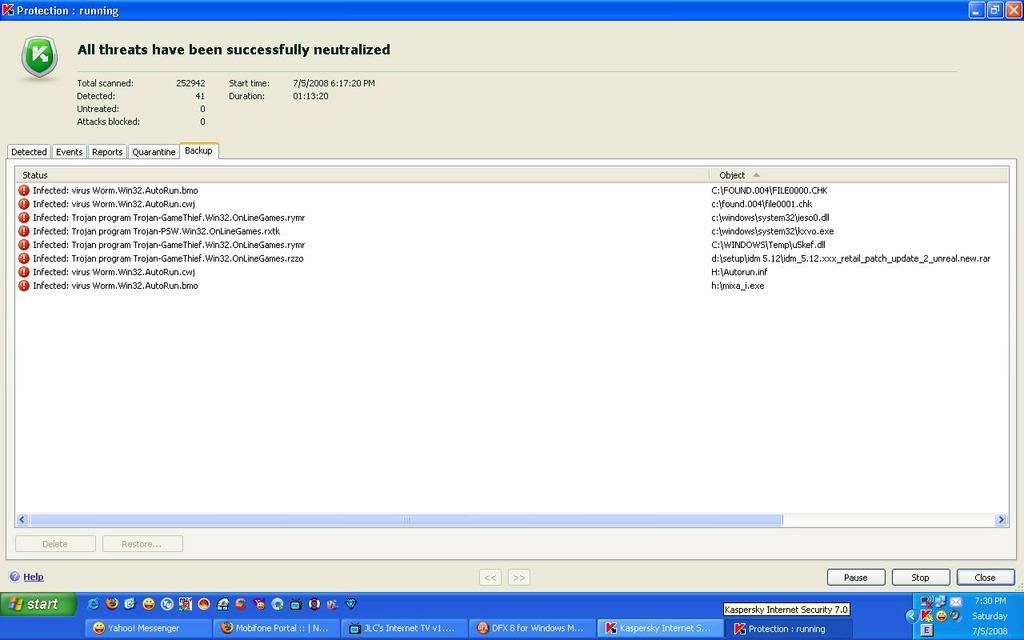
Task: Click the Kaspersky icon in title bar
Action: pos(8,10)
